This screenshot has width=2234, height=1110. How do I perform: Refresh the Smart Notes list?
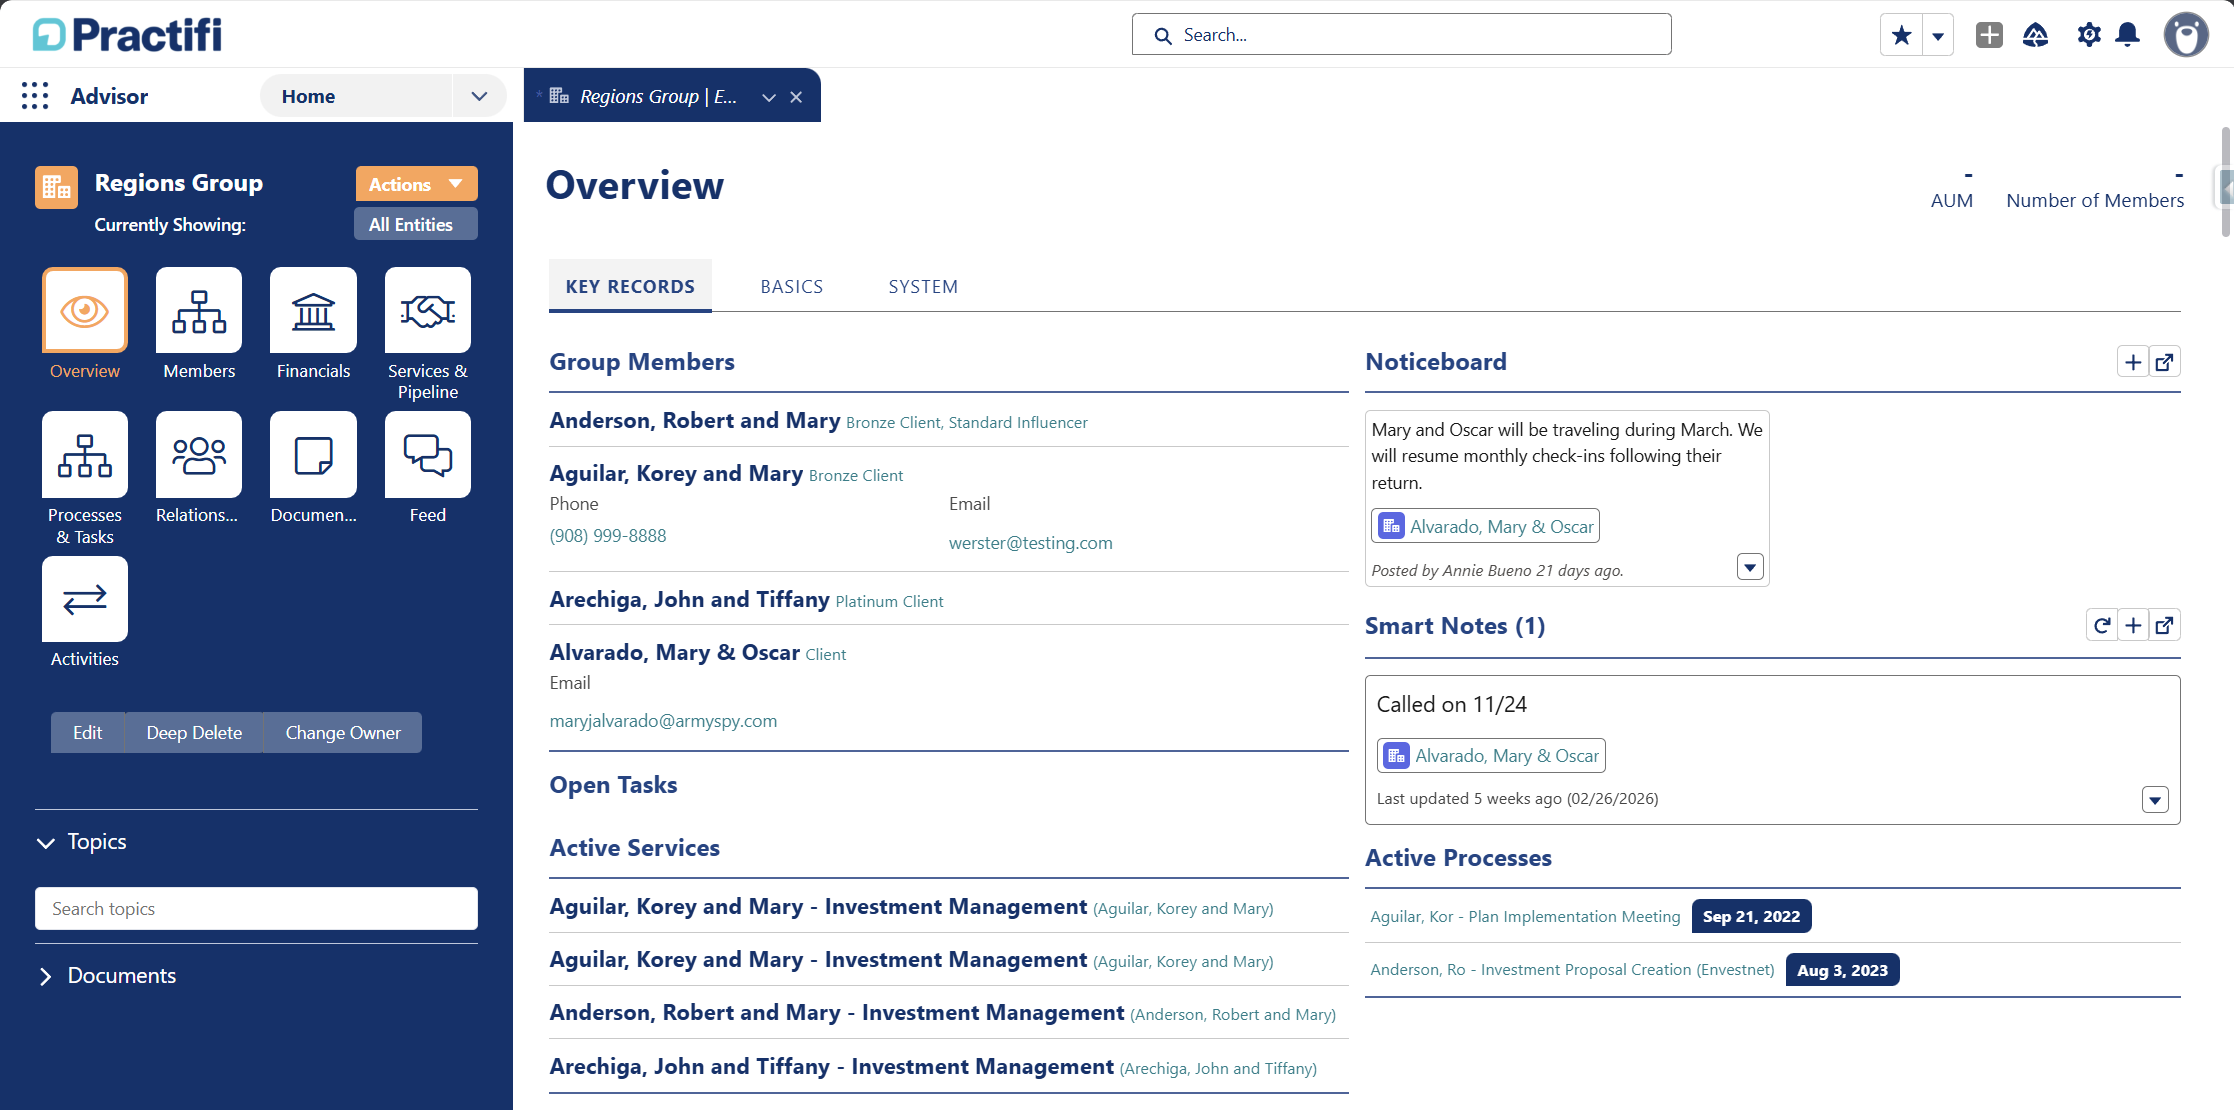click(2102, 625)
